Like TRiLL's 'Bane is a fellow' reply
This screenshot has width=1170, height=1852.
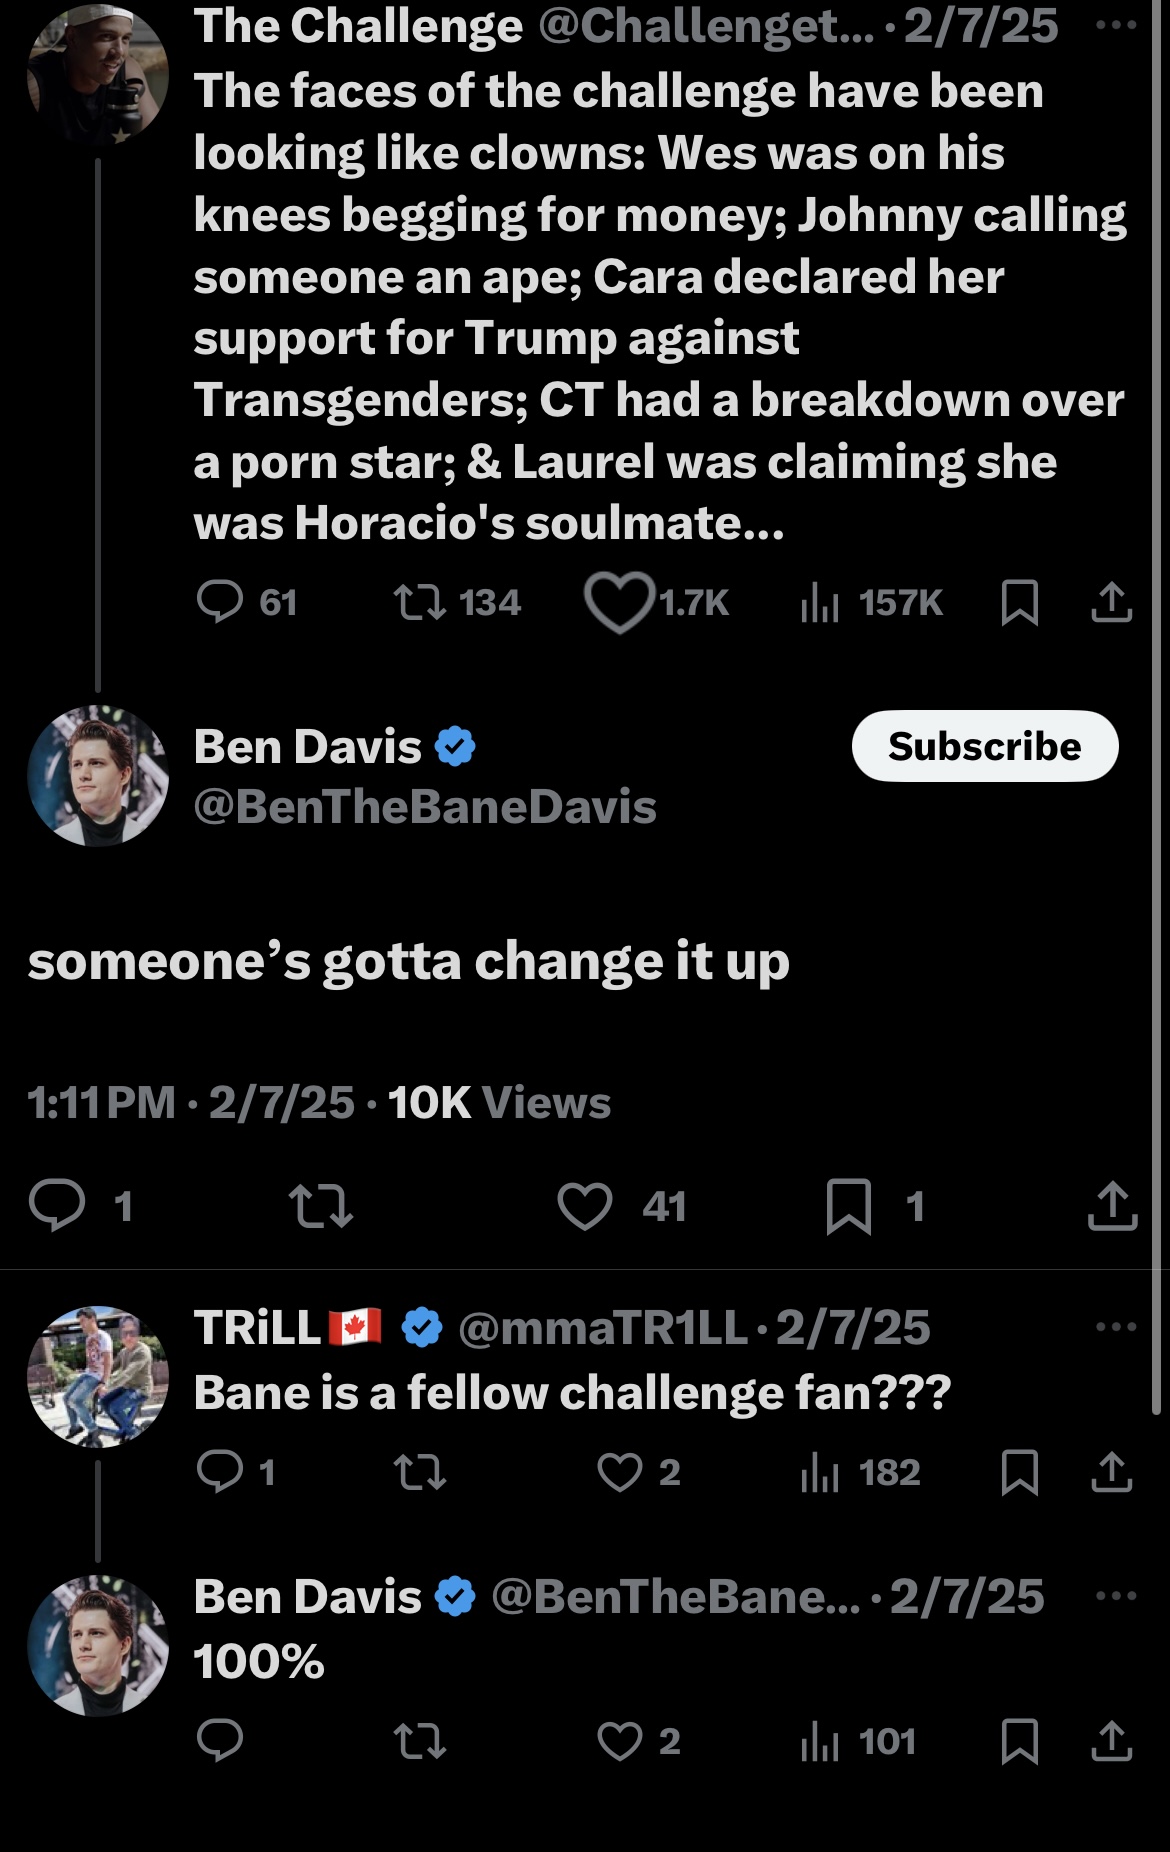pos(619,1472)
